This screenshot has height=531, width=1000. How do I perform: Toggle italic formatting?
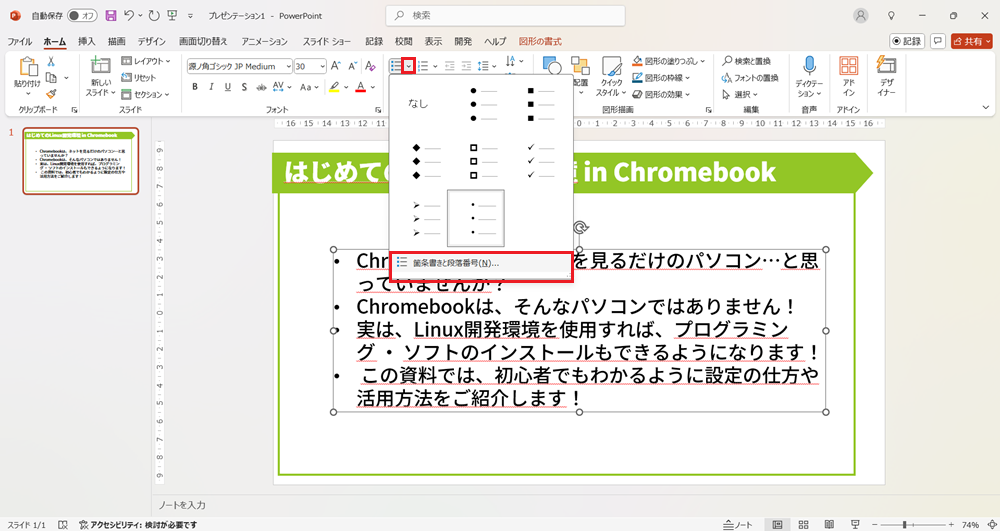[x=211, y=87]
